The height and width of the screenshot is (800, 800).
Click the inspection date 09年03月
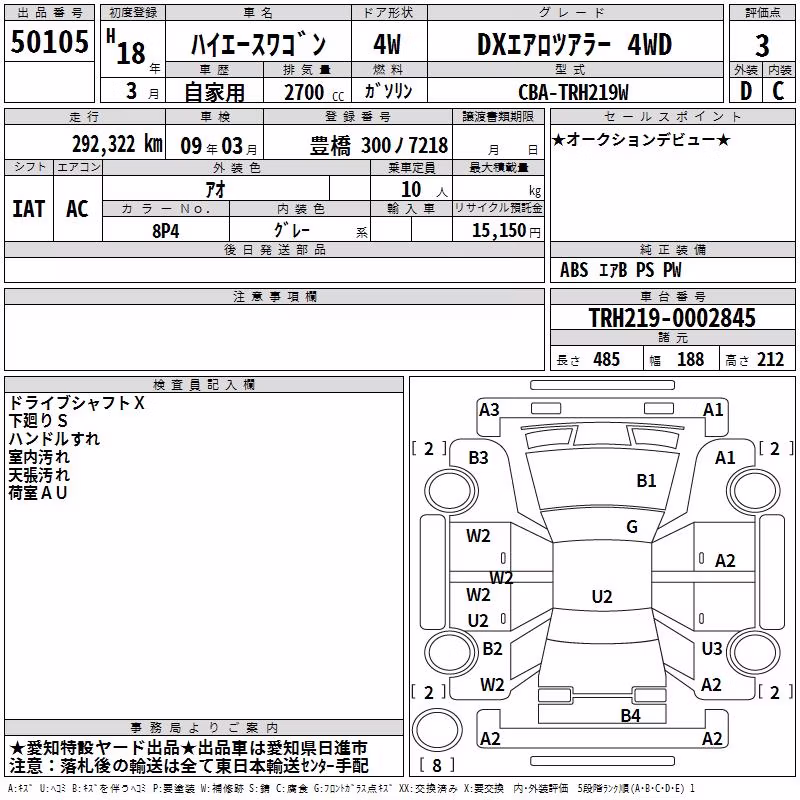(219, 146)
